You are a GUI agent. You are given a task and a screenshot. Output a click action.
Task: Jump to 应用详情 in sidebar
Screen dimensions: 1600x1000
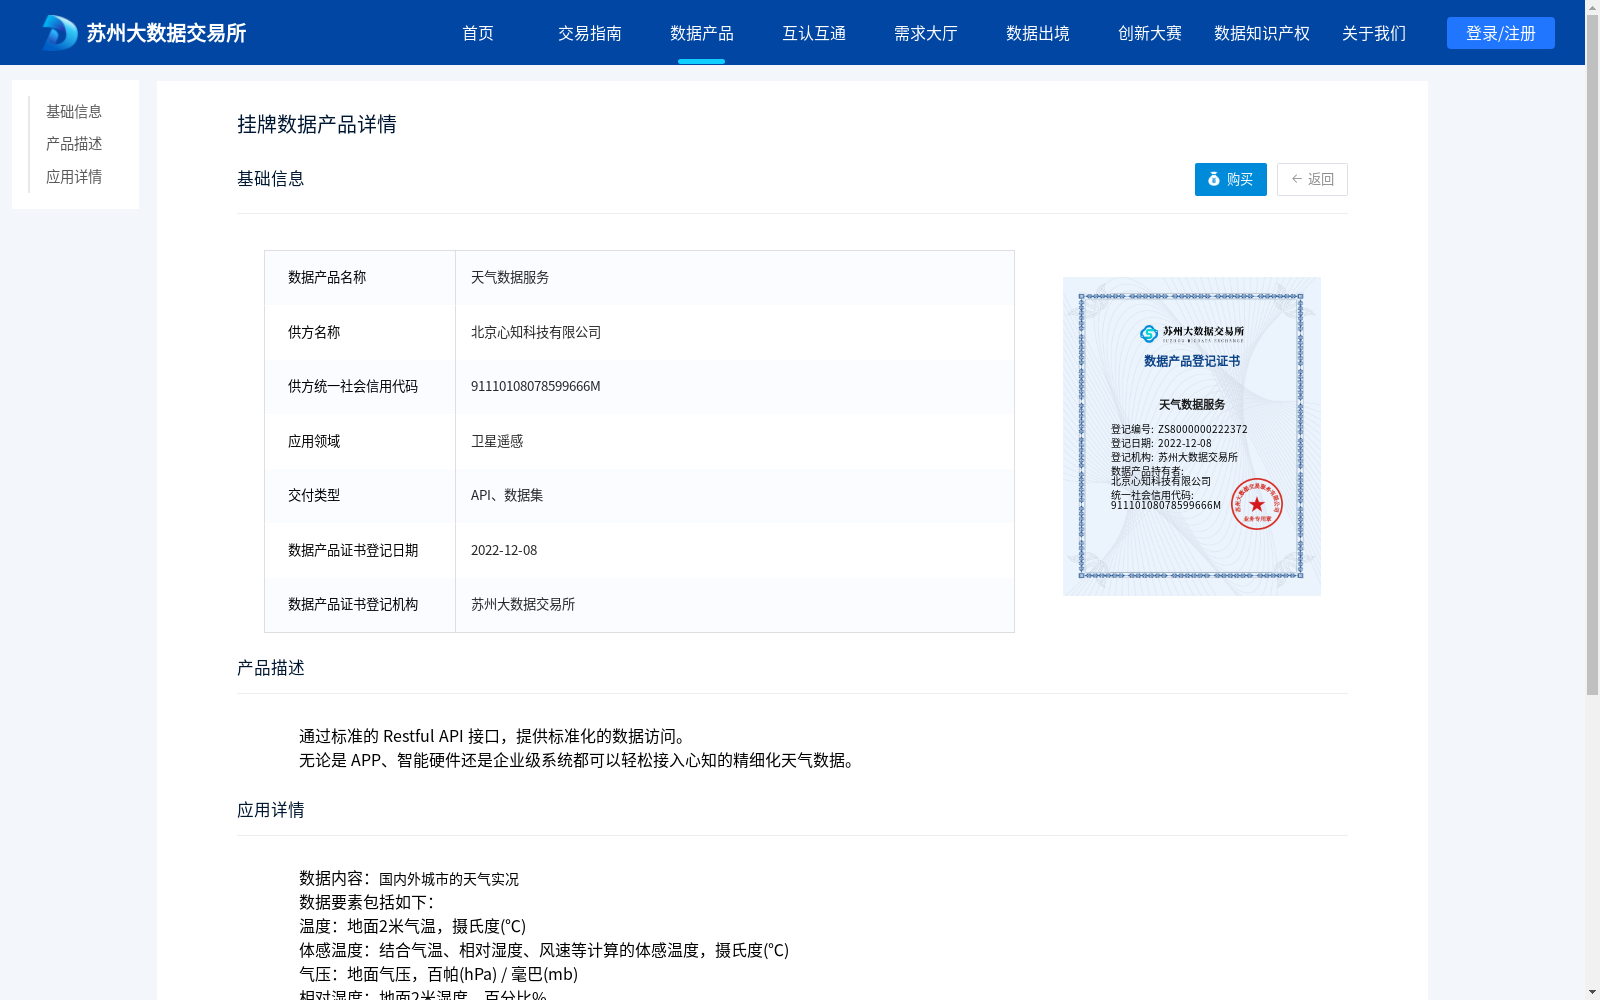pyautogui.click(x=74, y=177)
